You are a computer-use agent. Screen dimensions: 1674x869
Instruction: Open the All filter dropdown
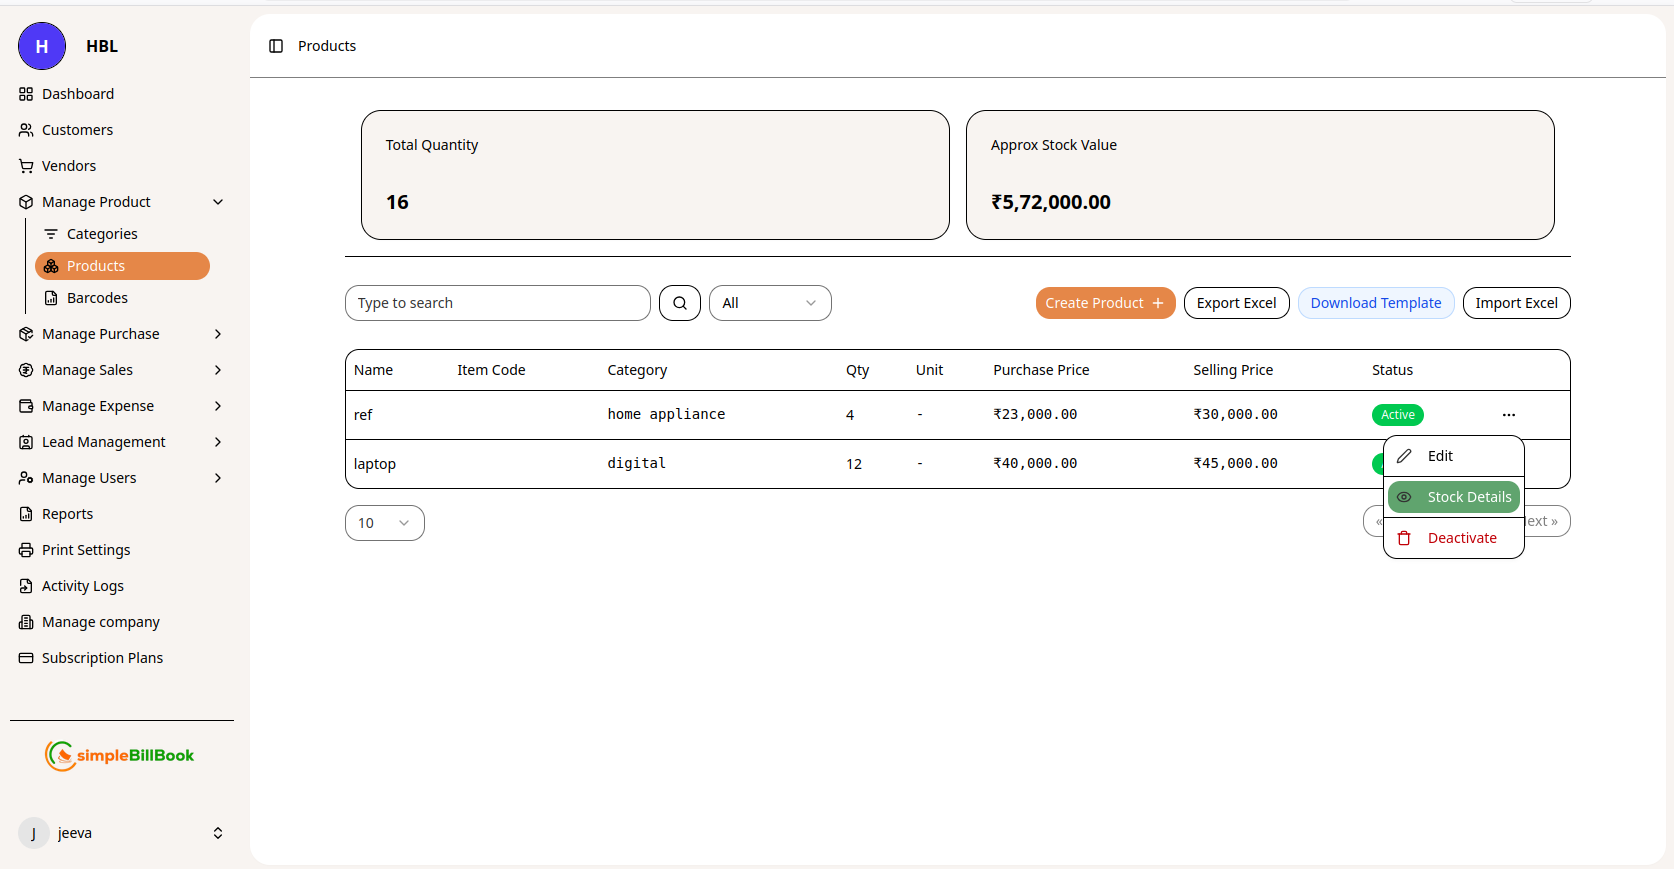click(770, 303)
